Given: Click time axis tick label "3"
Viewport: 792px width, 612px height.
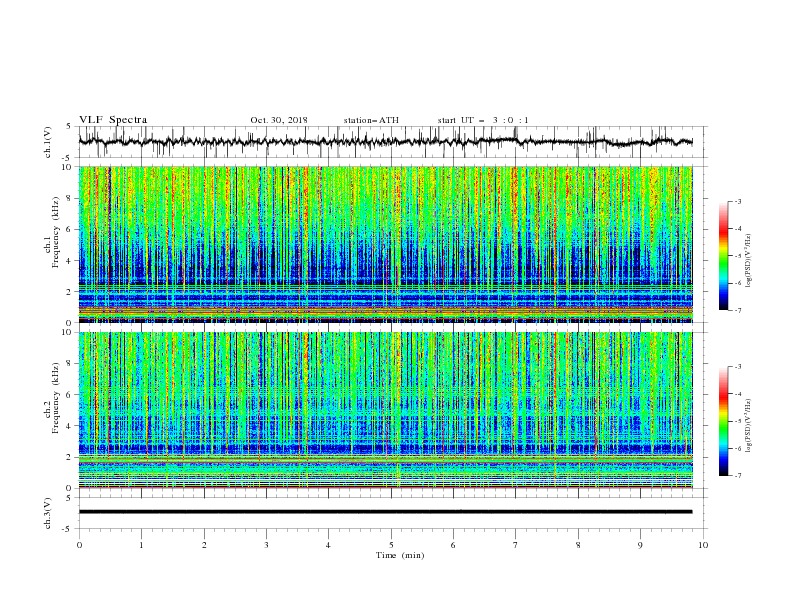Looking at the screenshot, I should click(x=266, y=545).
